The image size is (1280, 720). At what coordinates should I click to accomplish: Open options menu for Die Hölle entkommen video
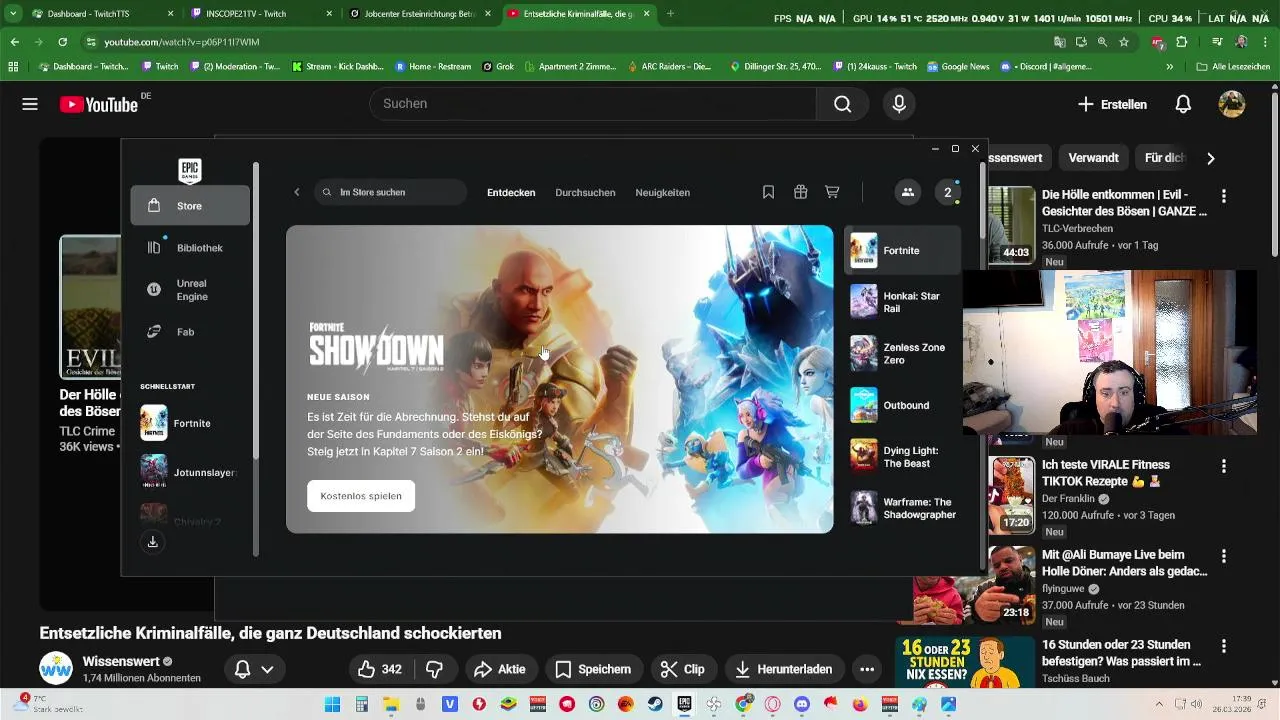(1223, 196)
